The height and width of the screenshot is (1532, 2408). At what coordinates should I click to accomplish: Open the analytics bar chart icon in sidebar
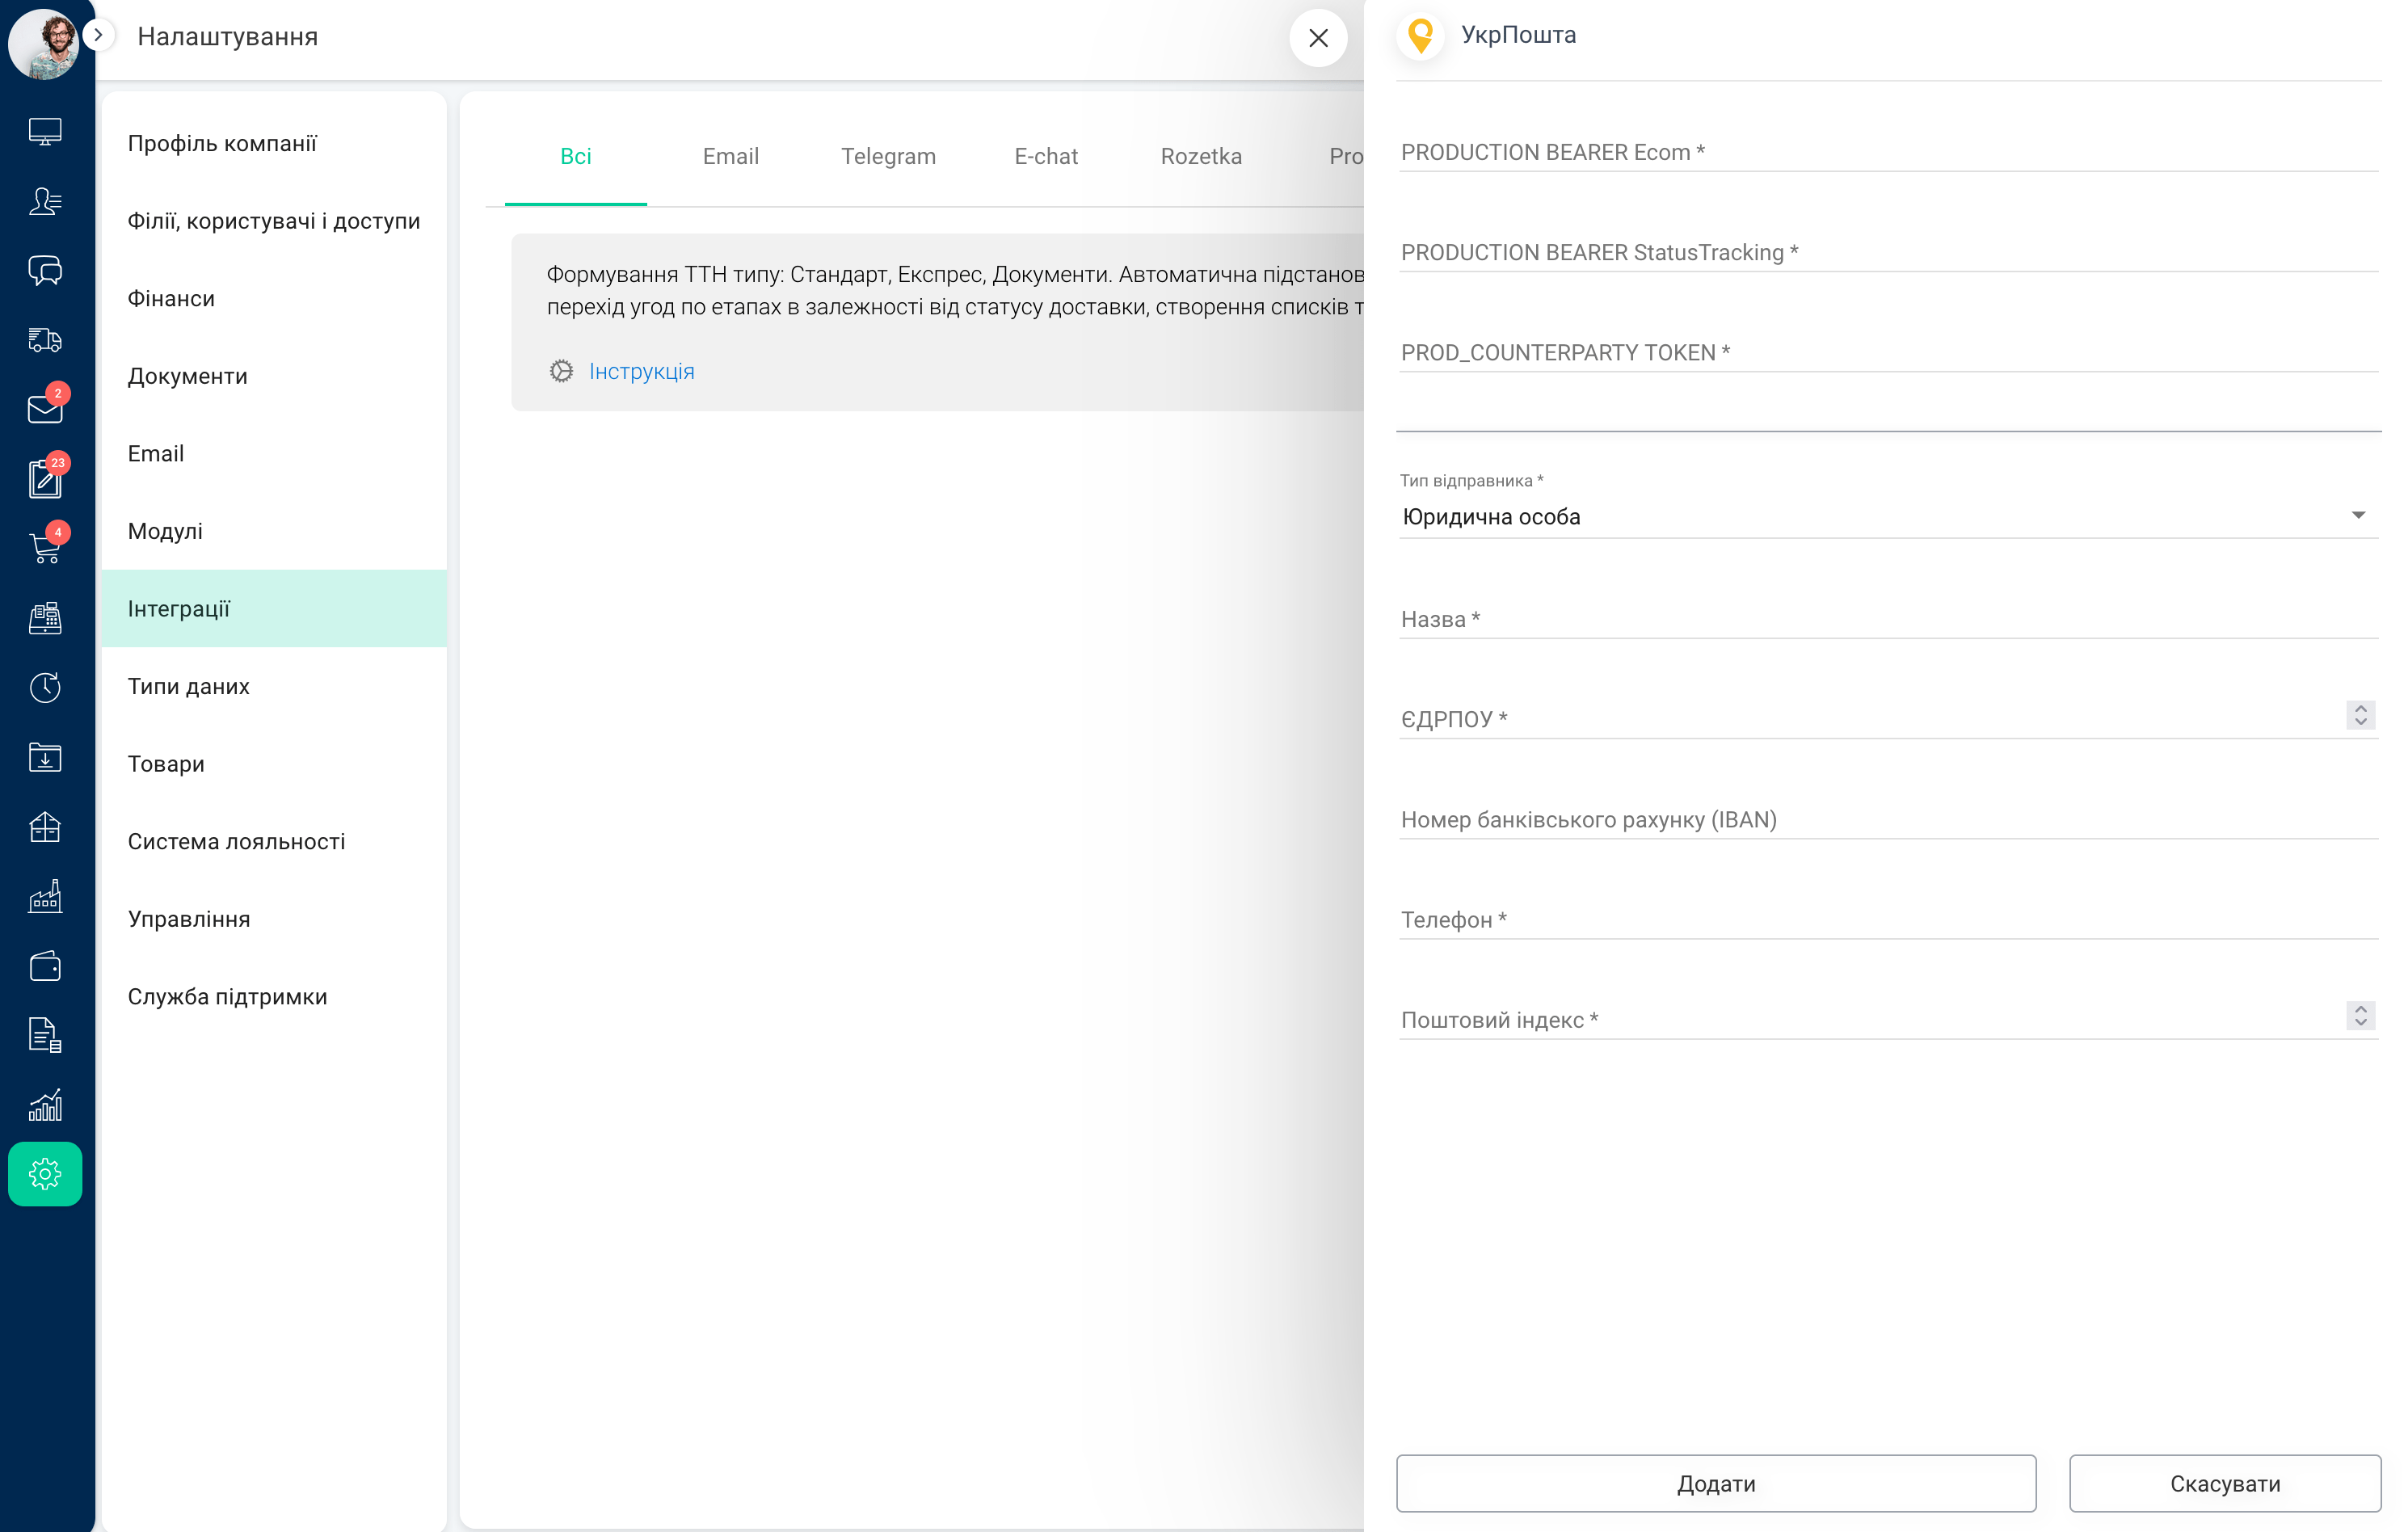point(45,1105)
